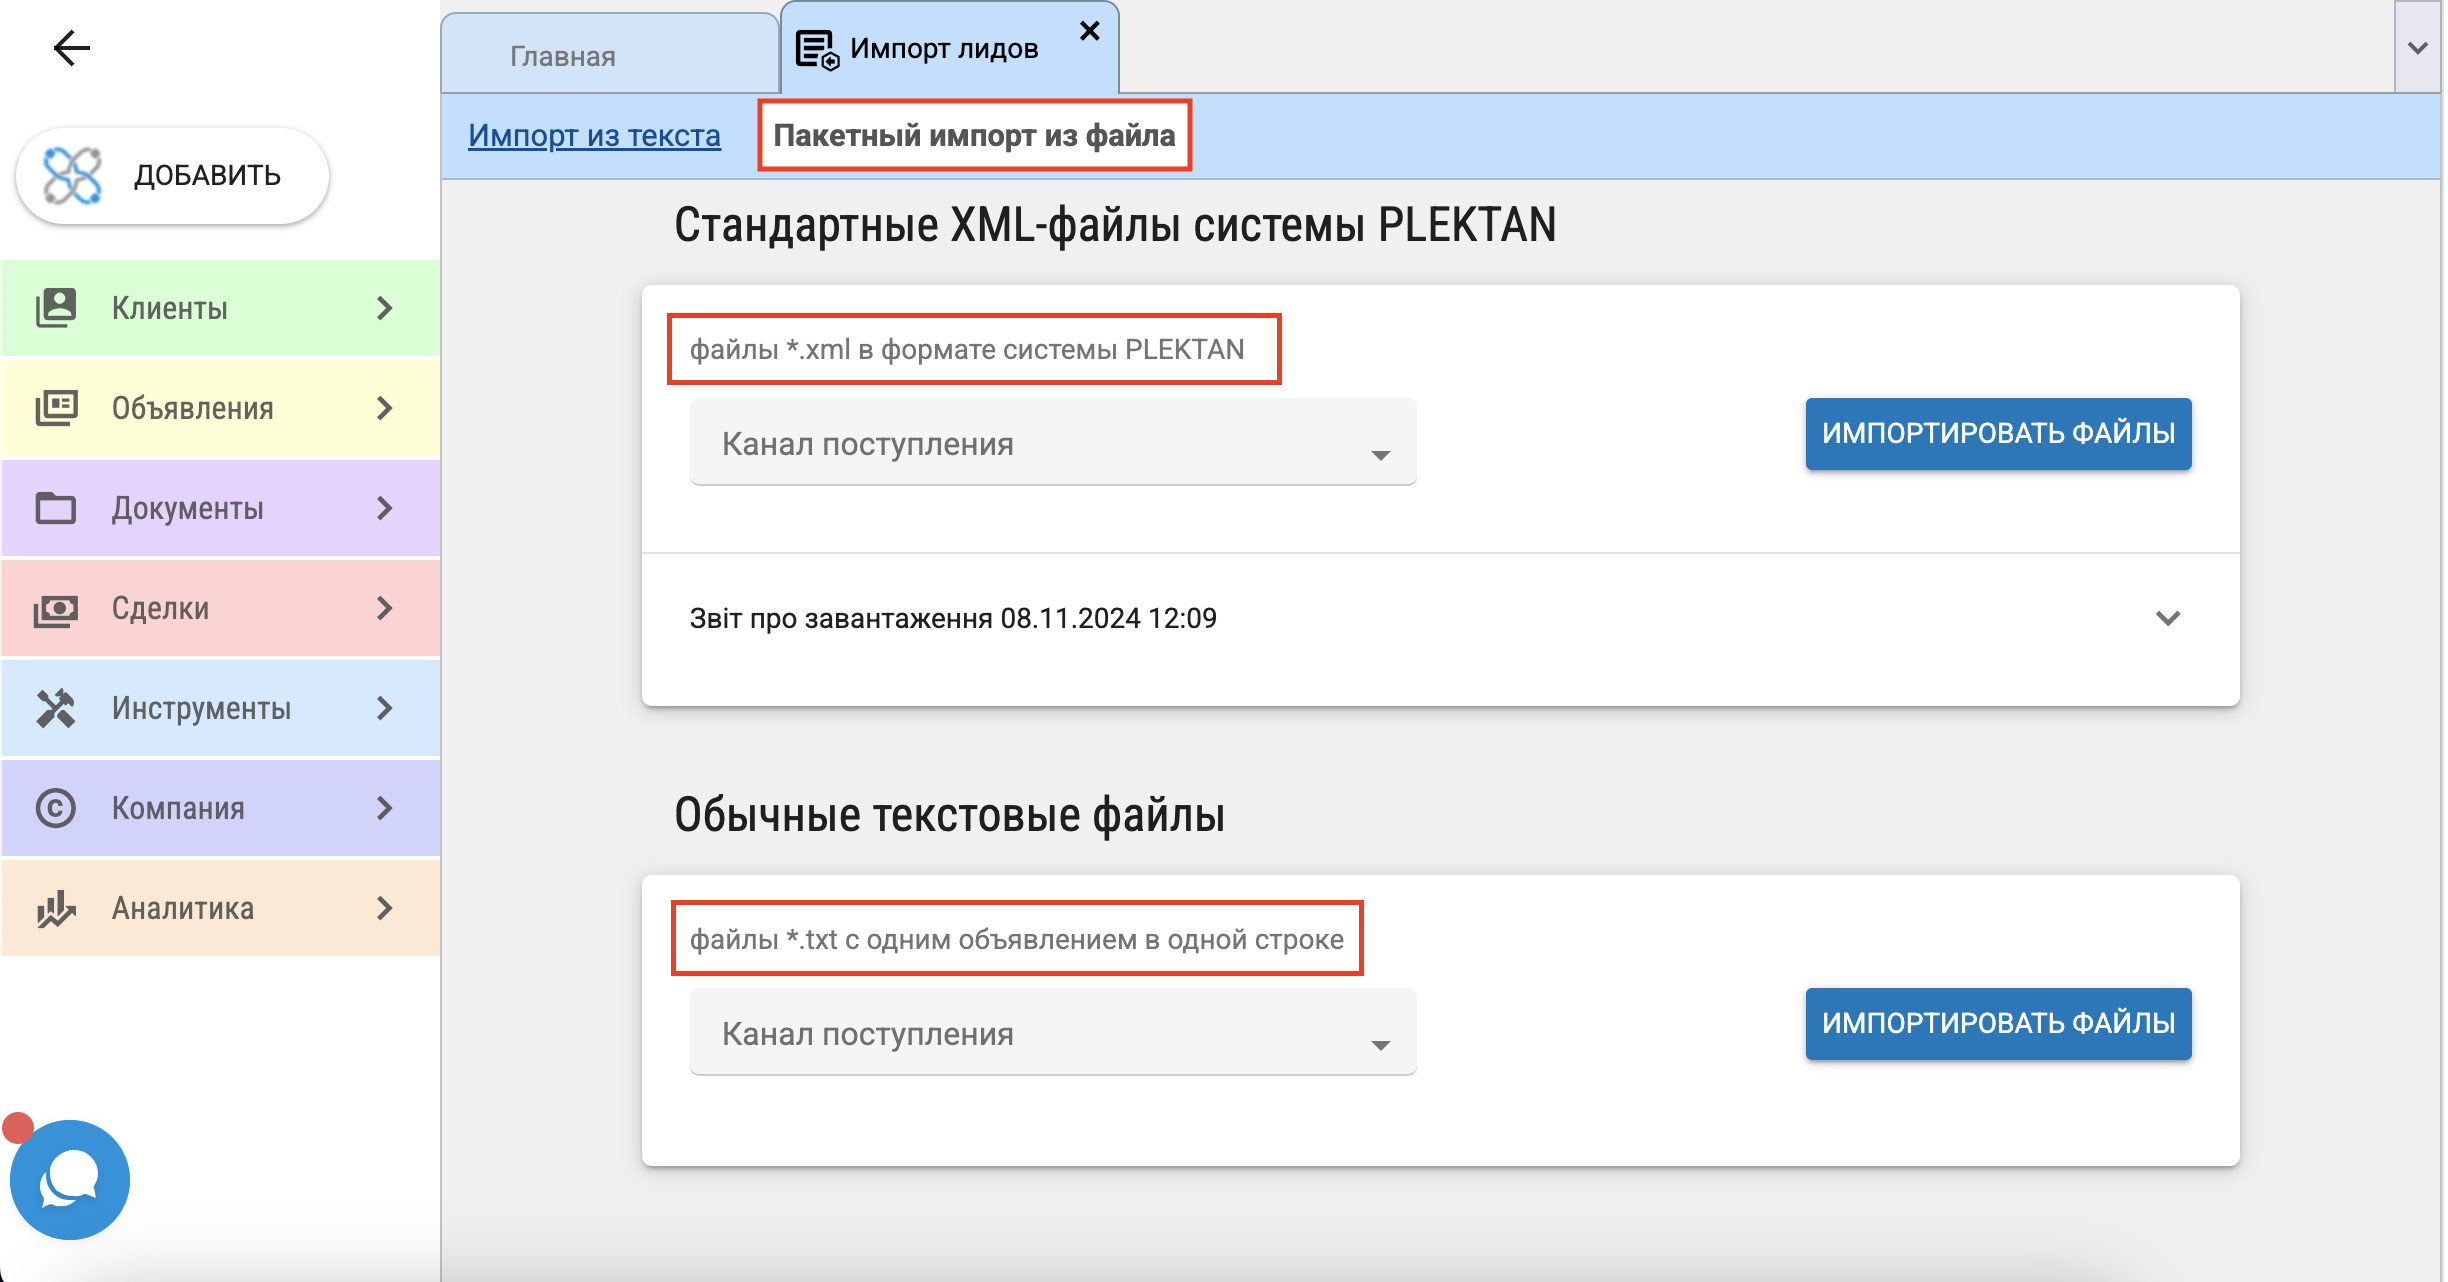Screen dimensions: 2448x1282
Task: Open the Инструменты menu item
Action: pos(220,708)
